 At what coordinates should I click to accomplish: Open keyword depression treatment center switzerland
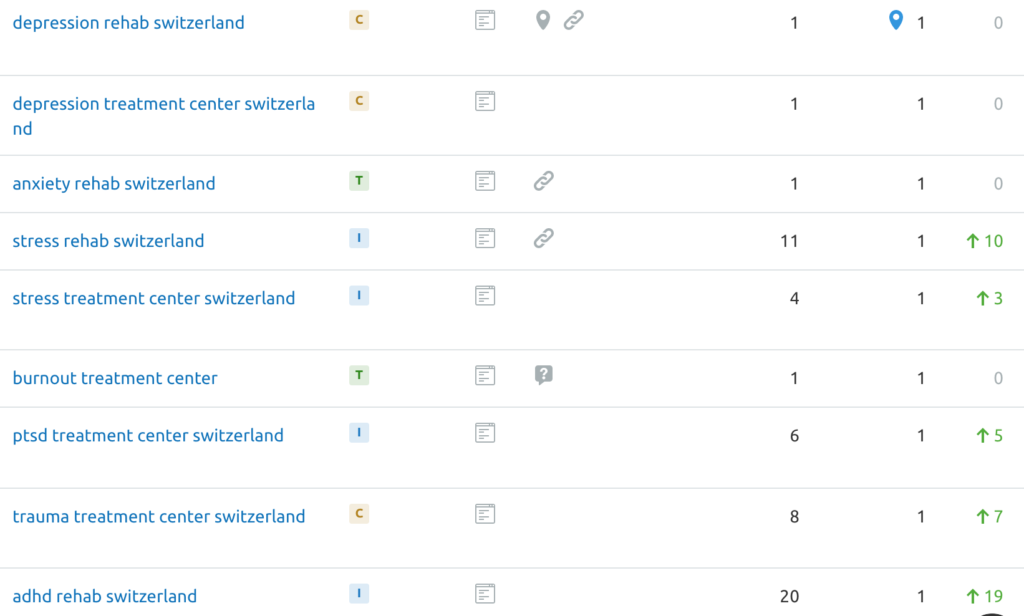click(x=163, y=116)
